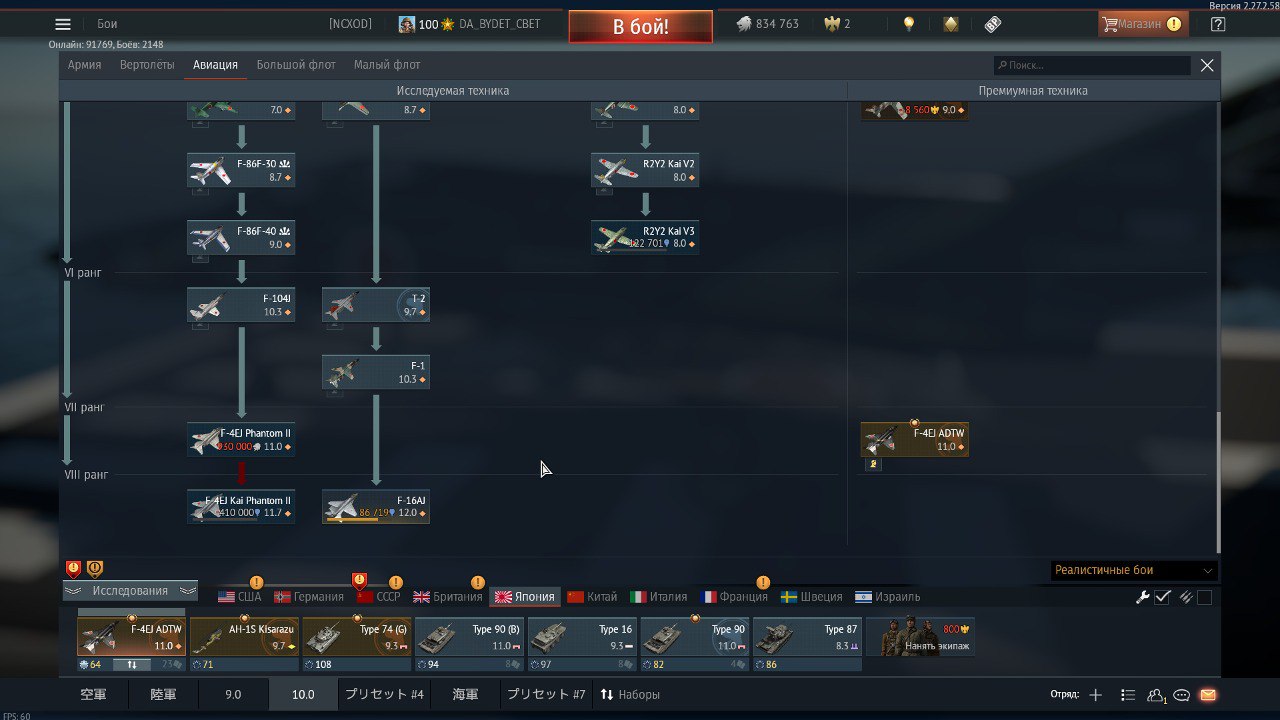Select the Германия nation tab
The width and height of the screenshot is (1280, 720).
[x=309, y=597]
